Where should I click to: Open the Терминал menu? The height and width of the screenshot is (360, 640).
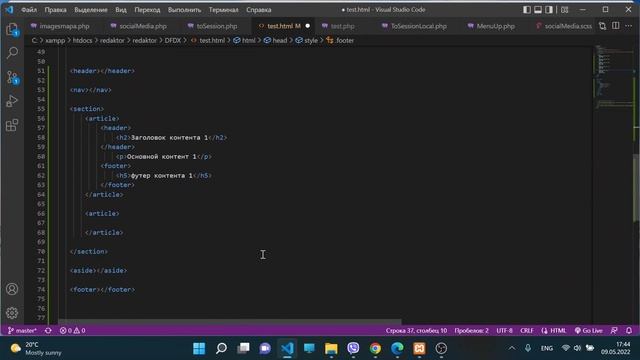pyautogui.click(x=223, y=9)
